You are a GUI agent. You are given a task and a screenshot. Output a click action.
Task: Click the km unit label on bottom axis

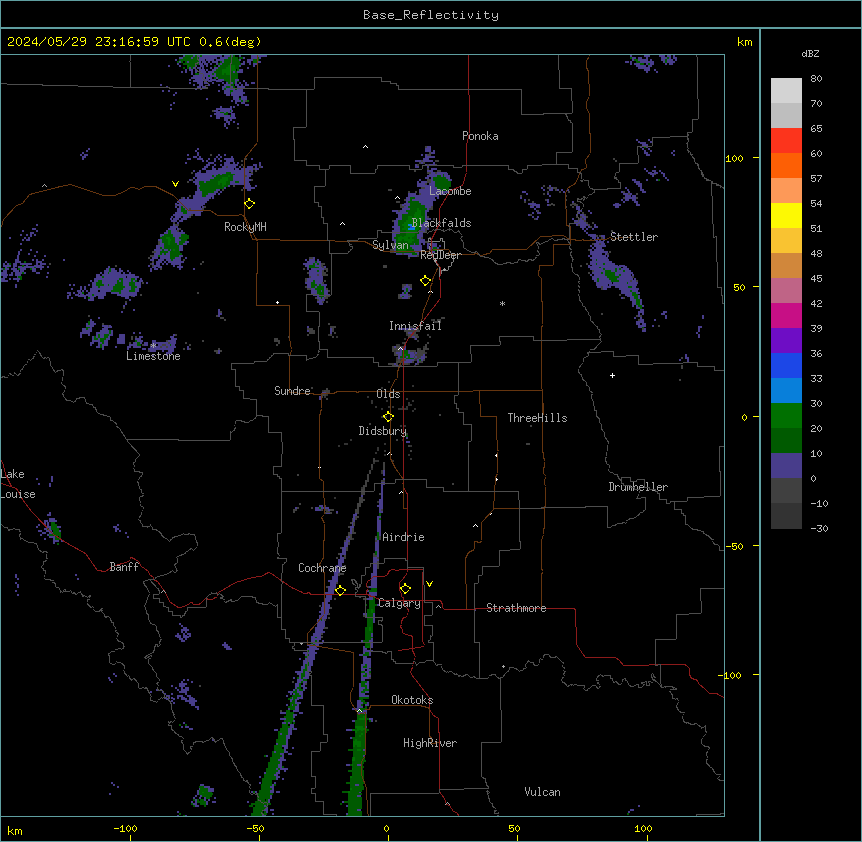(15, 830)
